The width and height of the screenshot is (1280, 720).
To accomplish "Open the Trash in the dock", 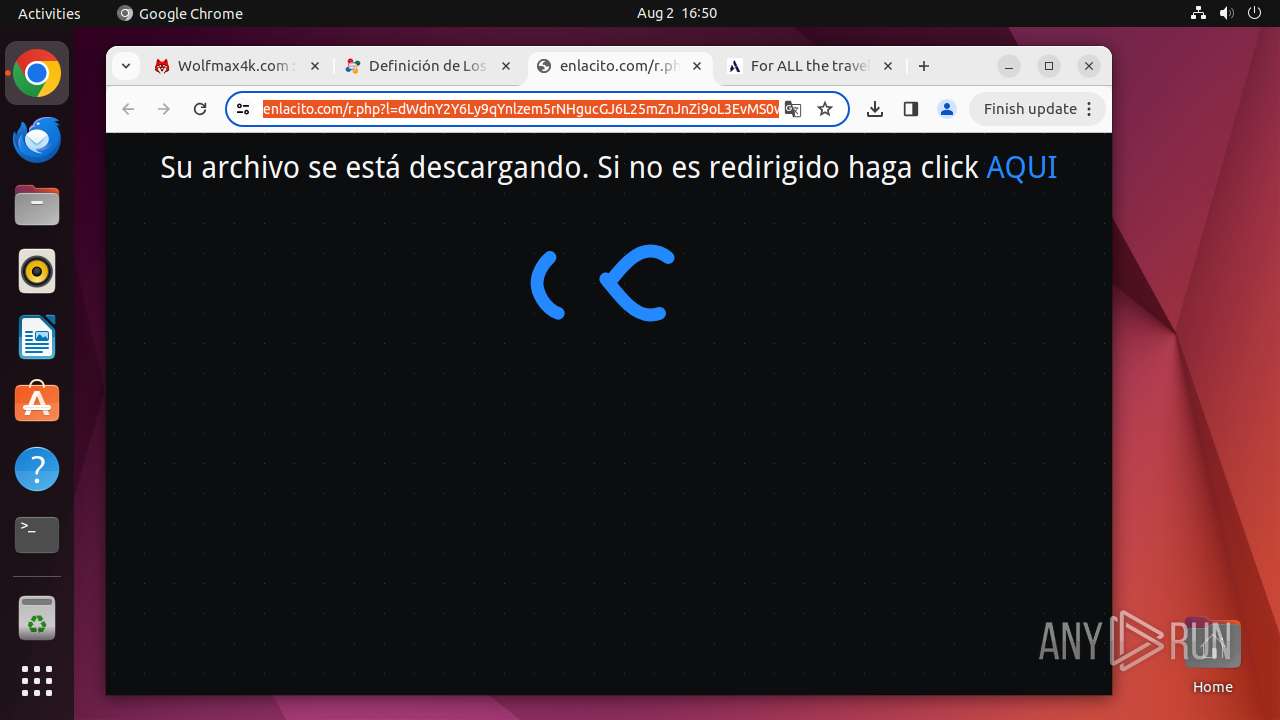I will (37, 618).
